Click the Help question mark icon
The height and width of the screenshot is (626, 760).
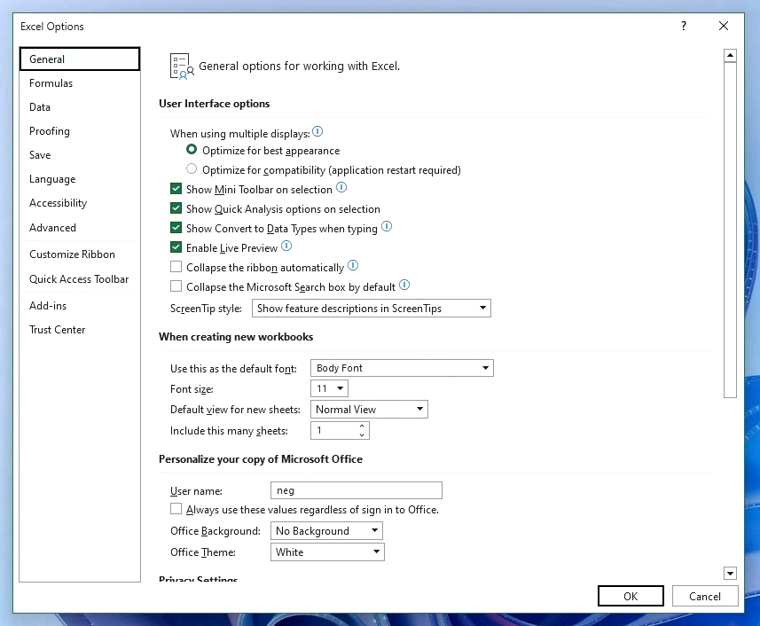click(683, 26)
